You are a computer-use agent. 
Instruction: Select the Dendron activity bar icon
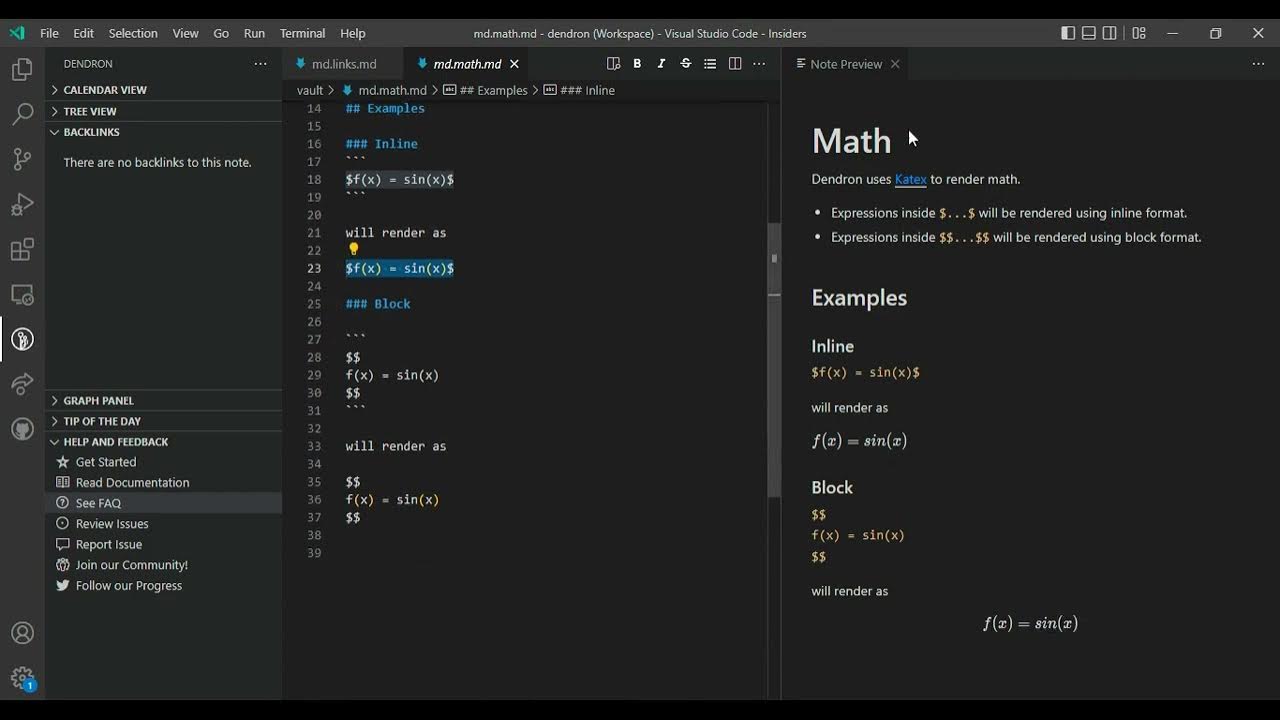click(22, 340)
